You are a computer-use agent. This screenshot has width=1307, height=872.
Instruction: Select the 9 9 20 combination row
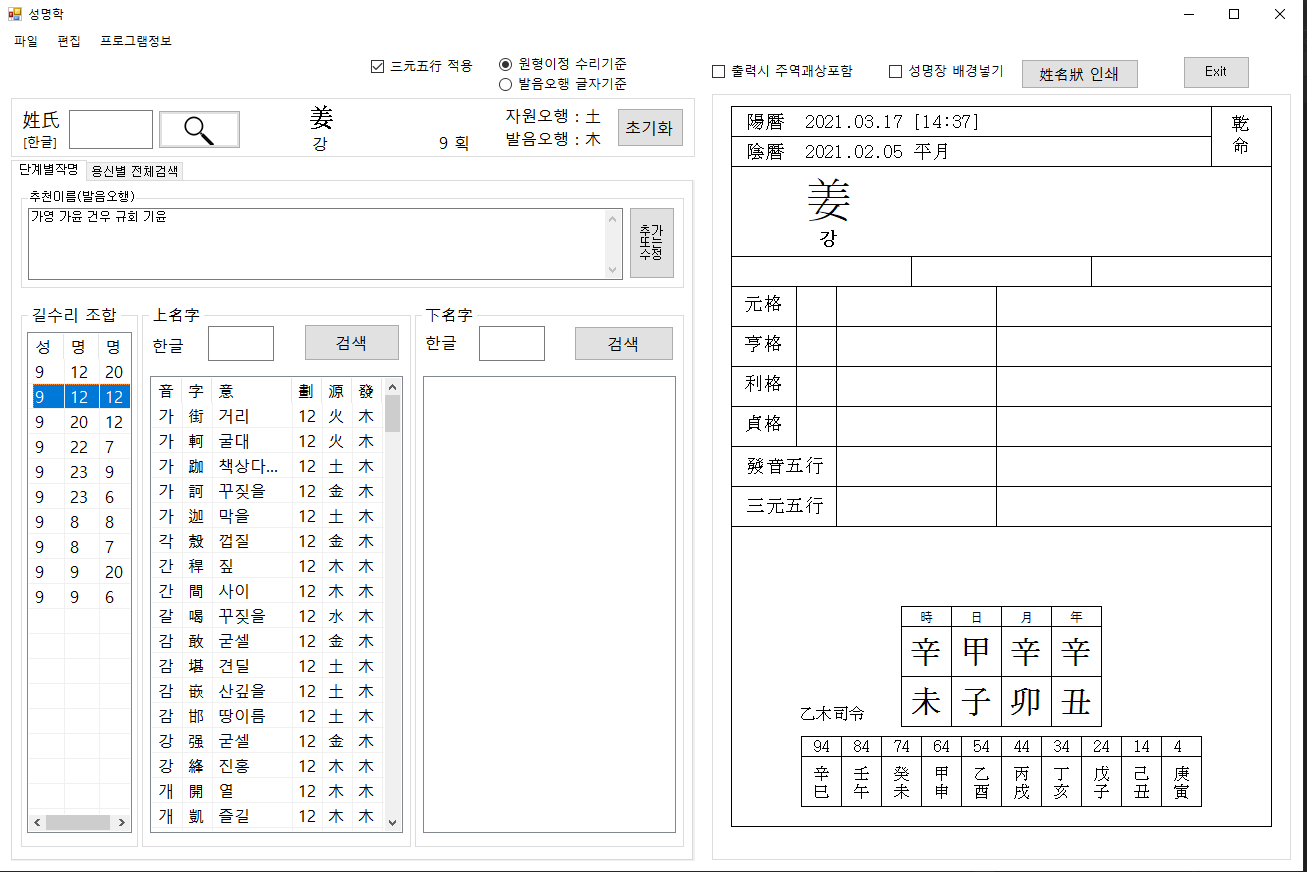(80, 572)
